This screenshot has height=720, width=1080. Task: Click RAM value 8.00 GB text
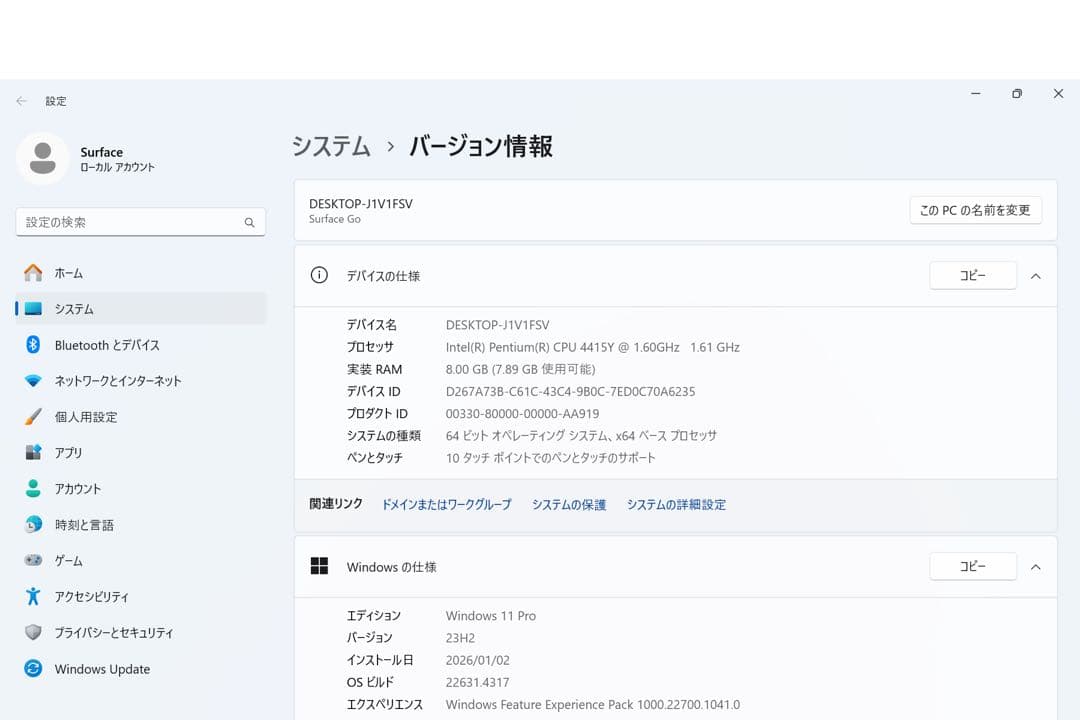point(520,369)
